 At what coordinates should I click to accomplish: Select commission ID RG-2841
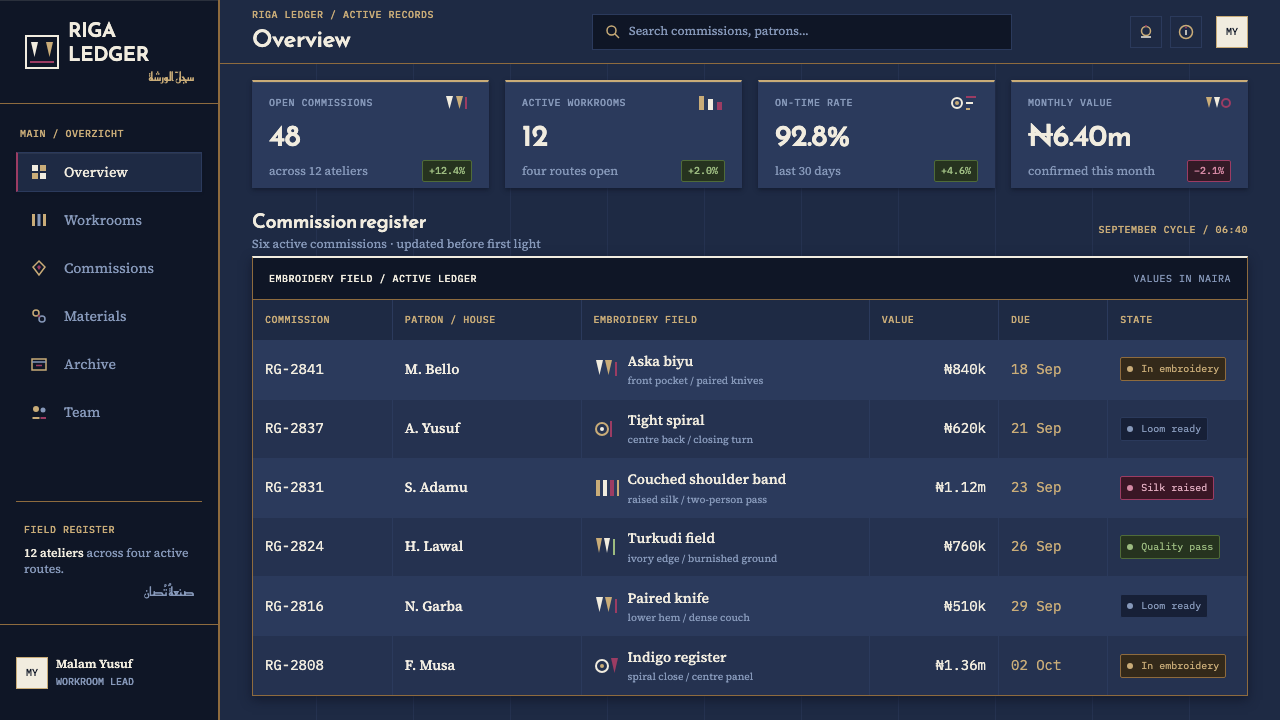294,369
